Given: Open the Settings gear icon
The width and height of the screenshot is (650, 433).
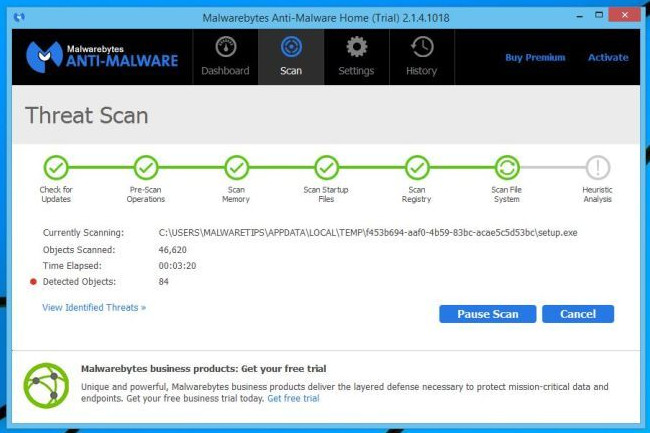Looking at the screenshot, I should pos(357,47).
